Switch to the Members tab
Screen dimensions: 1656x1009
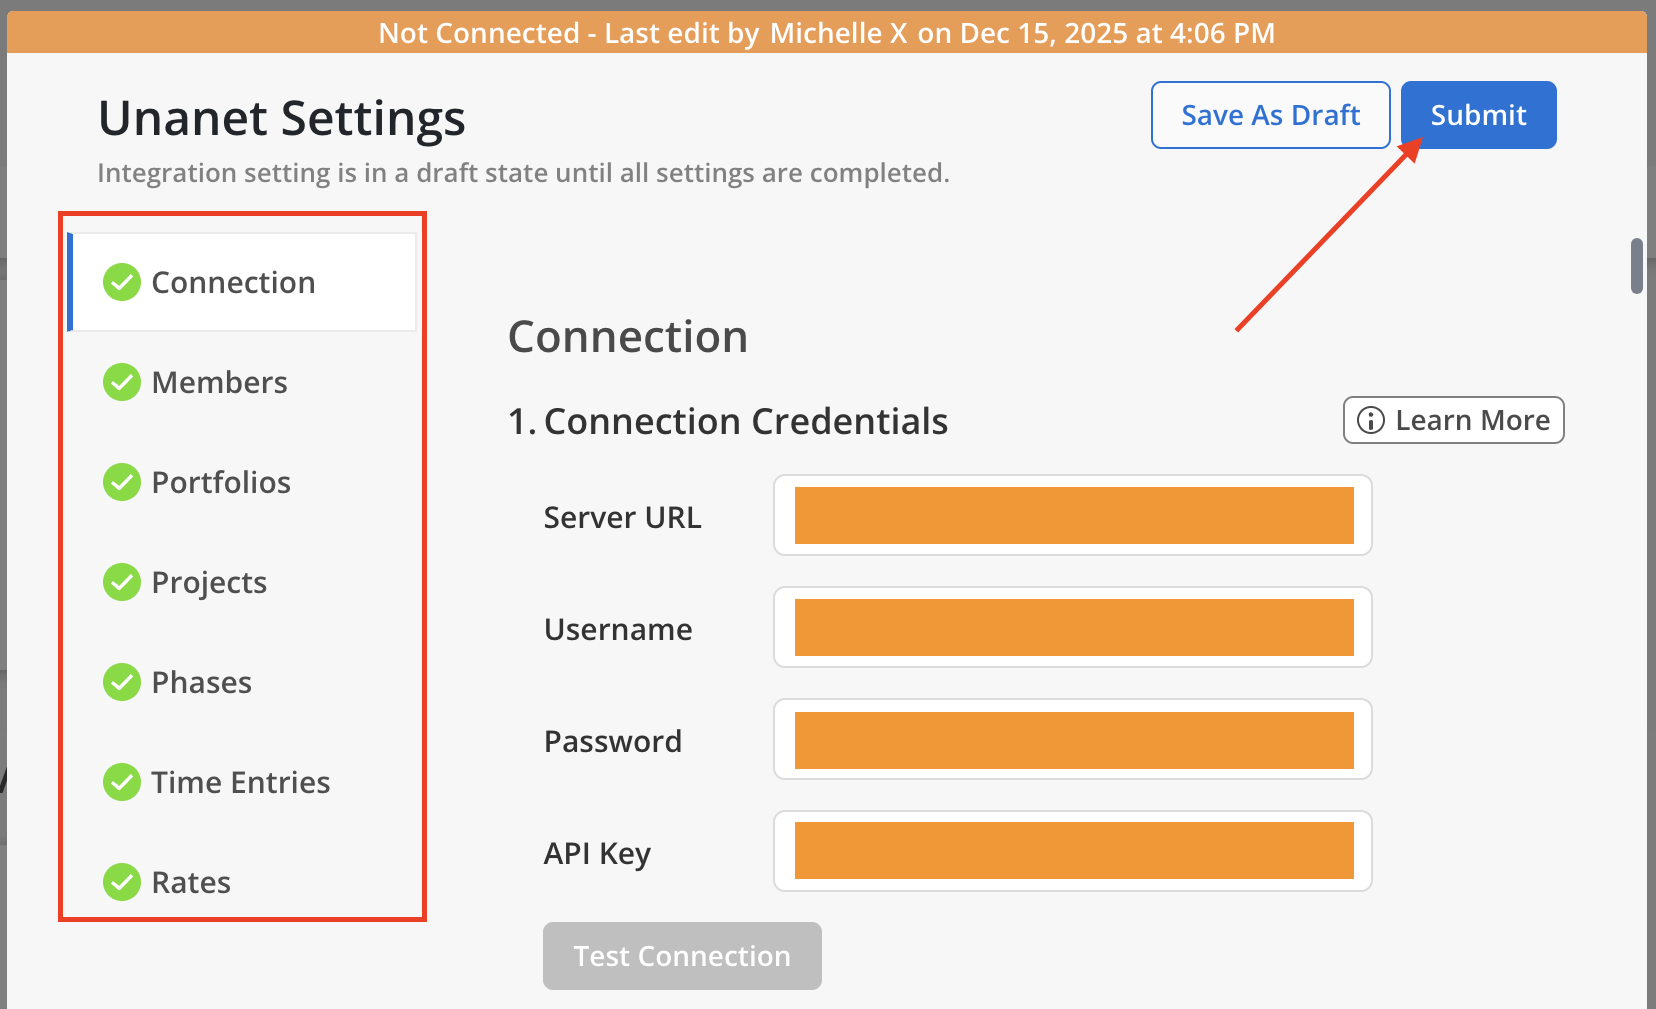242,382
